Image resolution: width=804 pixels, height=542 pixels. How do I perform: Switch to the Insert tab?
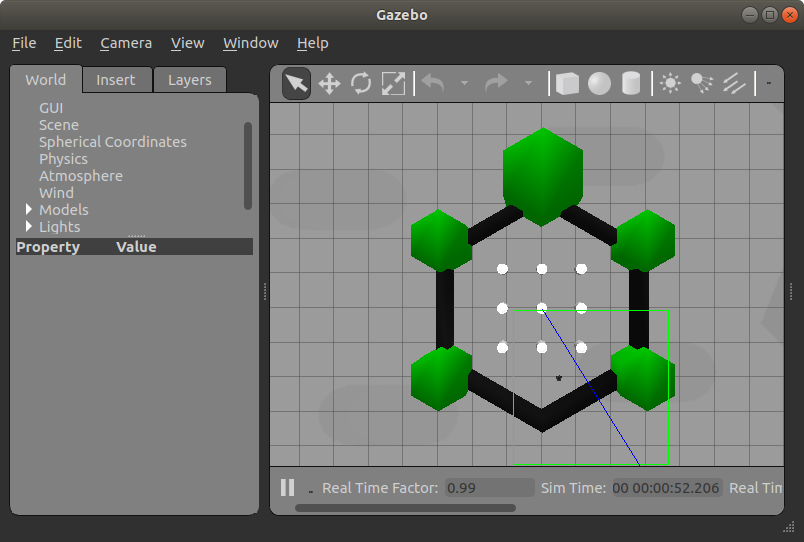coord(116,80)
